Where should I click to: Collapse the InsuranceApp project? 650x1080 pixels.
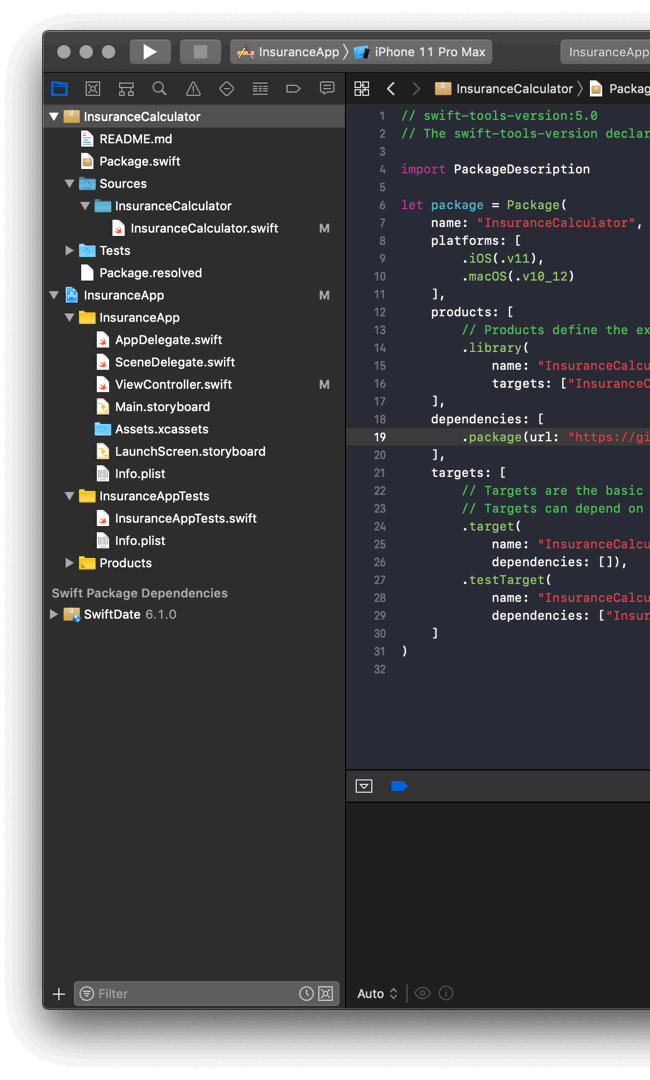point(54,295)
